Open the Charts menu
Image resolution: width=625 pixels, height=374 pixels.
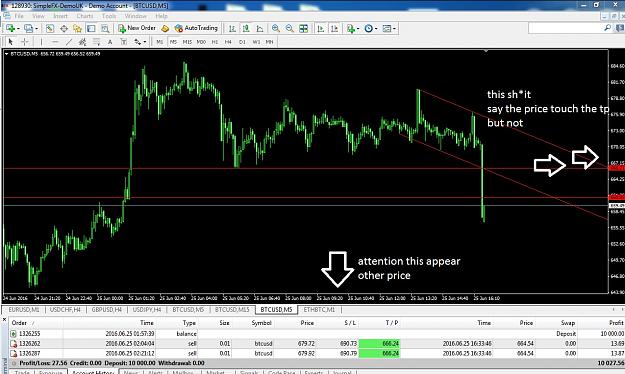pyautogui.click(x=85, y=16)
